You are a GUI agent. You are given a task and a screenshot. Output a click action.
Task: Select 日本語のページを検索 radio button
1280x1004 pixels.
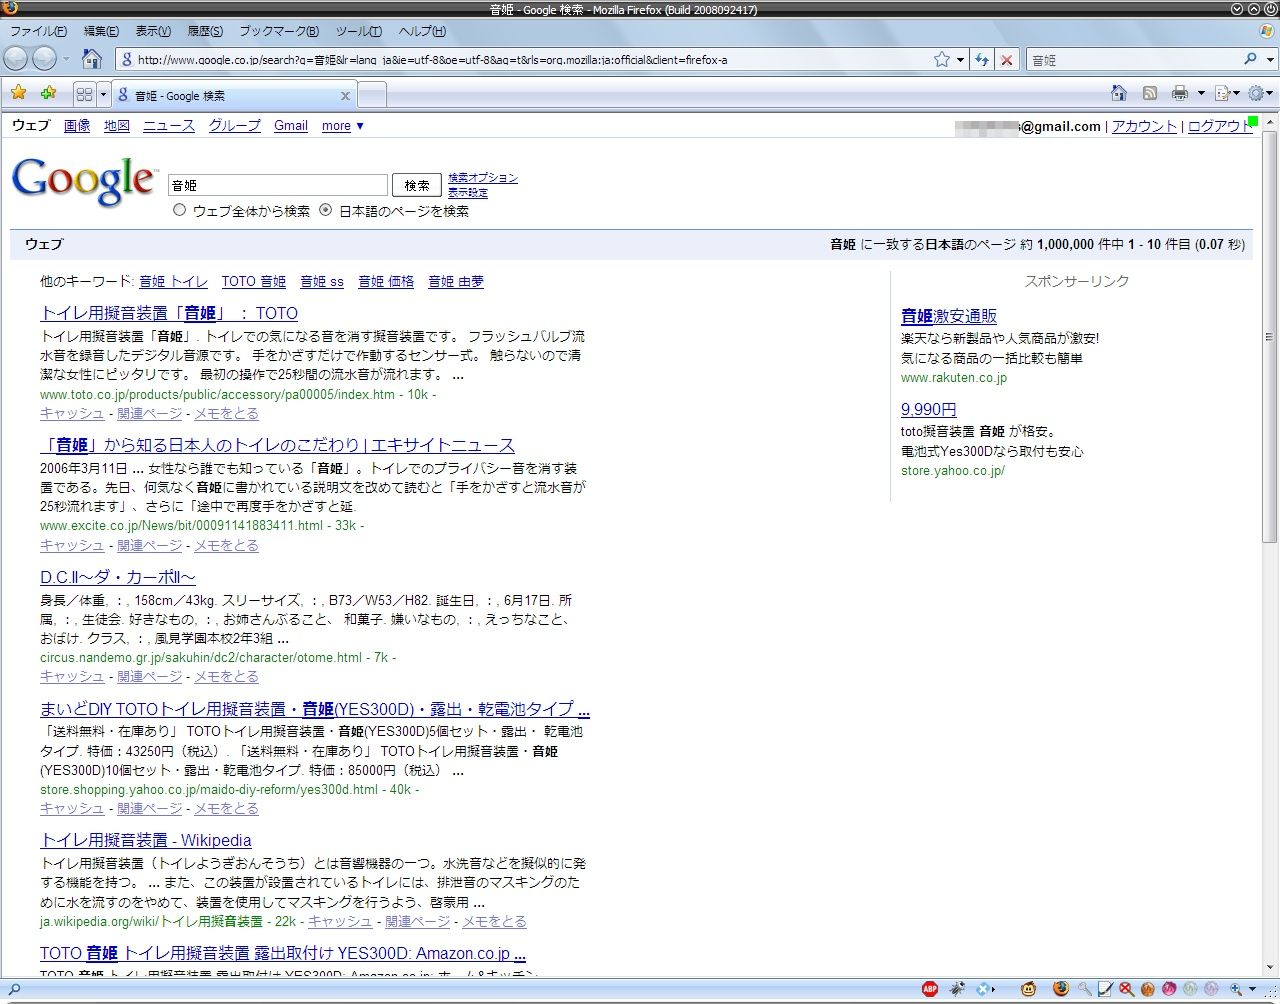tap(326, 210)
